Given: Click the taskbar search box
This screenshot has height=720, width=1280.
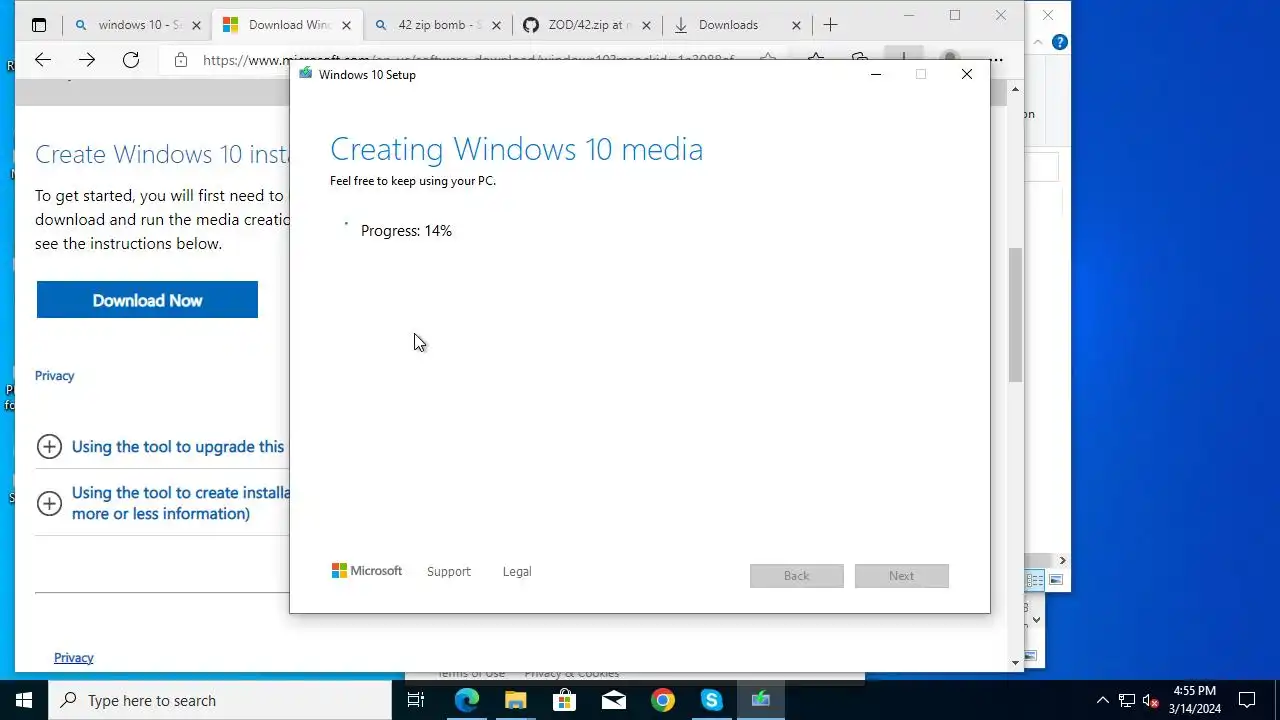Looking at the screenshot, I should tap(220, 700).
